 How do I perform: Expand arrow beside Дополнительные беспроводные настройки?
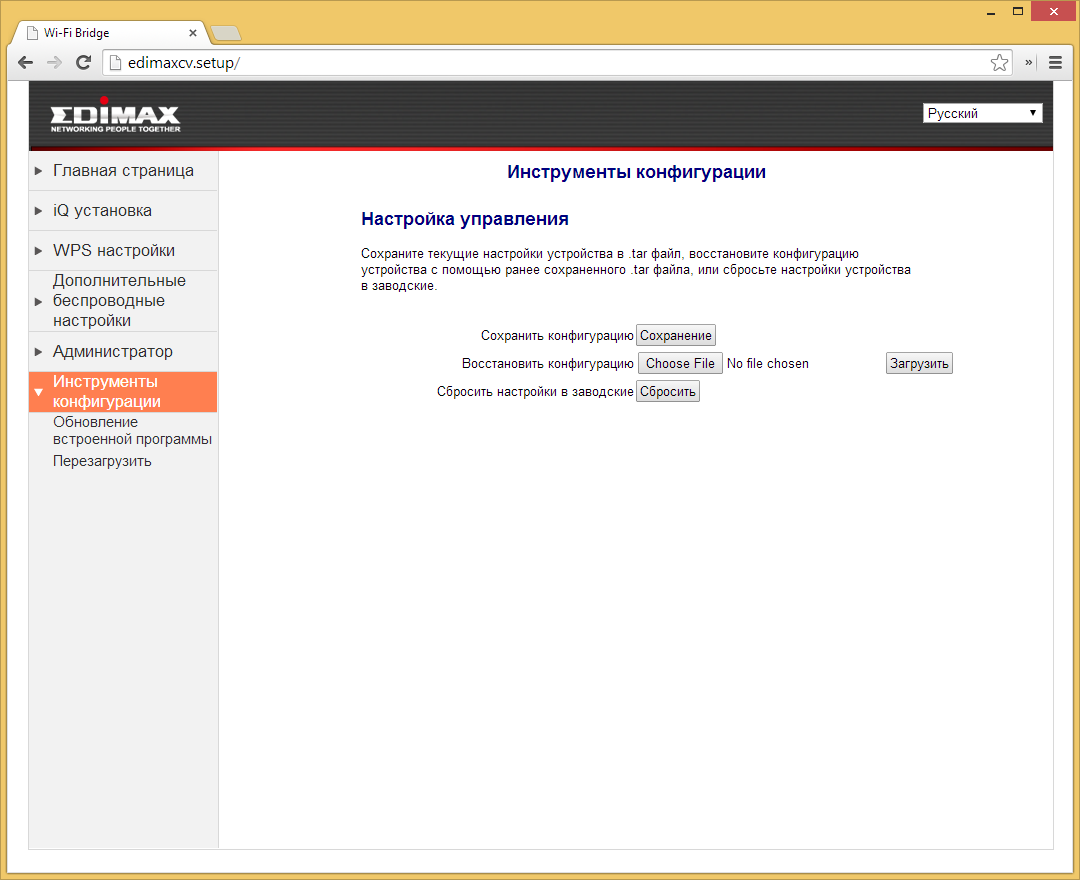pyautogui.click(x=39, y=301)
